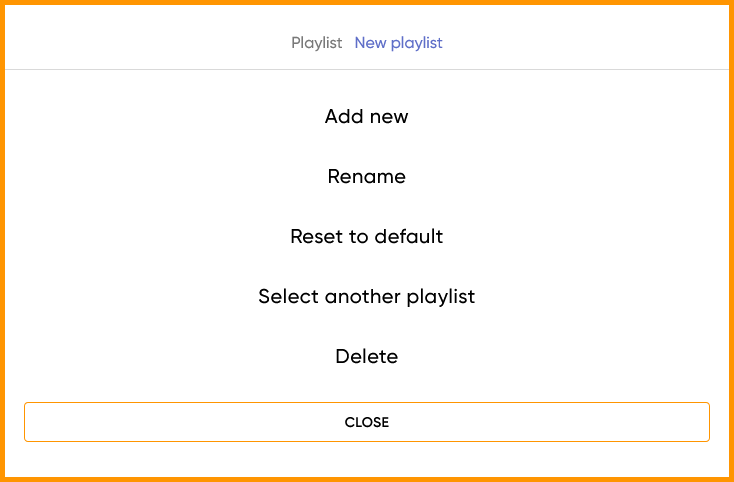Rename the New playlist
Image resolution: width=734 pixels, height=482 pixels.
tap(367, 176)
